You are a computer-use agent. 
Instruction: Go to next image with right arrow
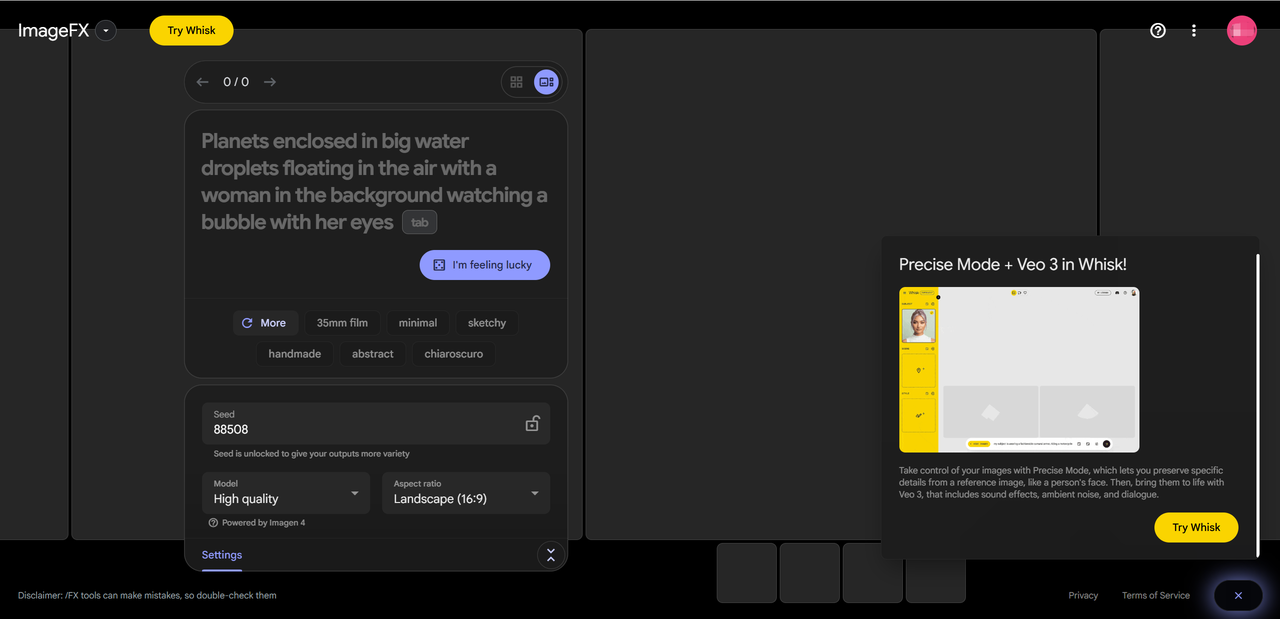[x=270, y=82]
